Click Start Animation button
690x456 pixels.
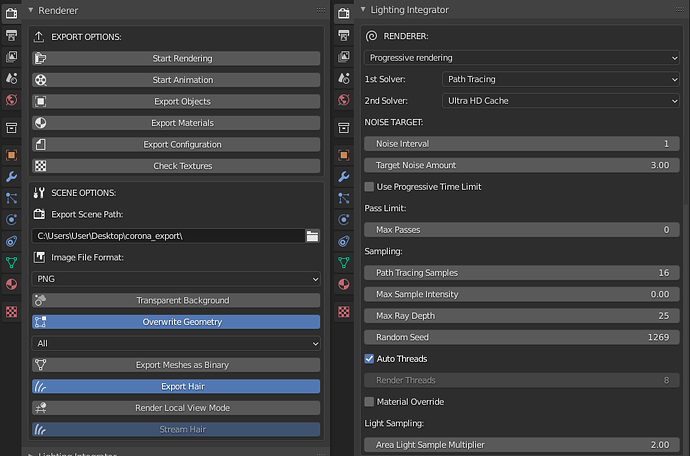coord(176,80)
